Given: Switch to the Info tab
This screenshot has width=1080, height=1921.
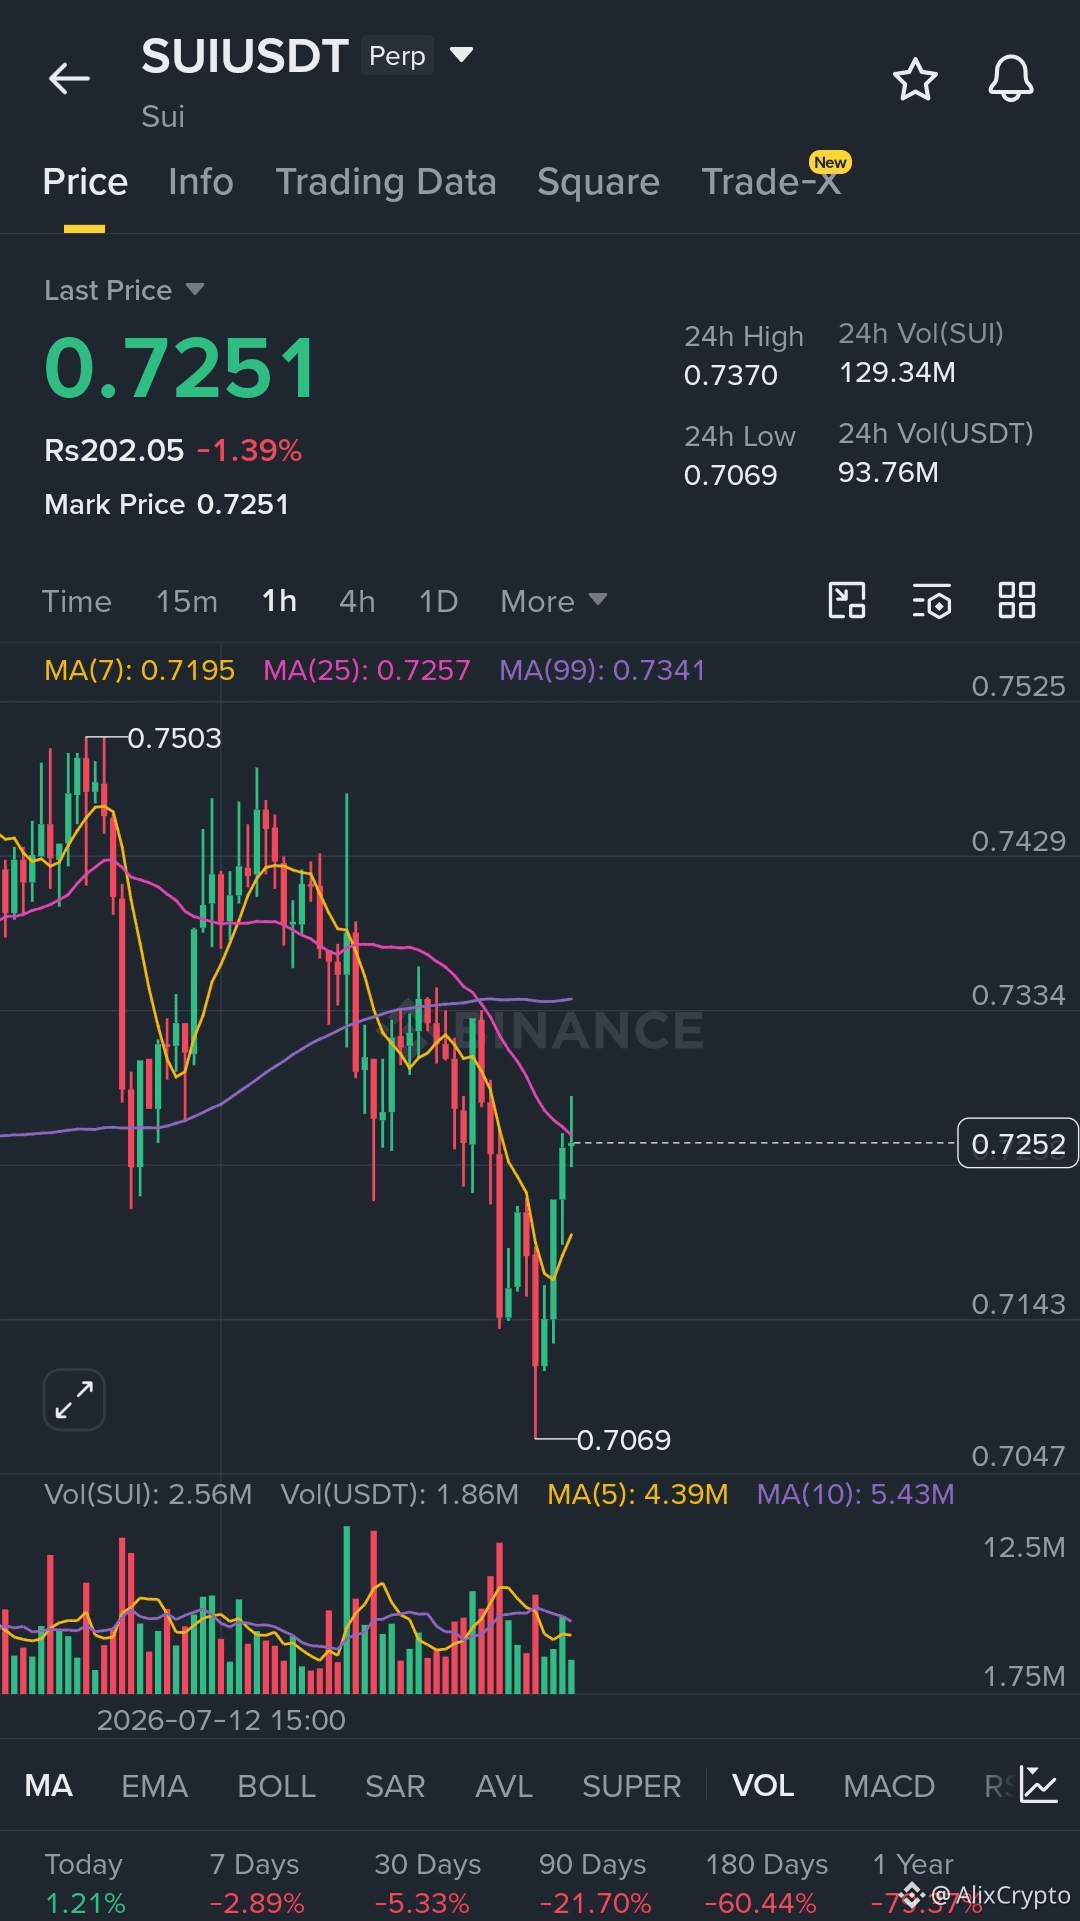Looking at the screenshot, I should pyautogui.click(x=201, y=181).
